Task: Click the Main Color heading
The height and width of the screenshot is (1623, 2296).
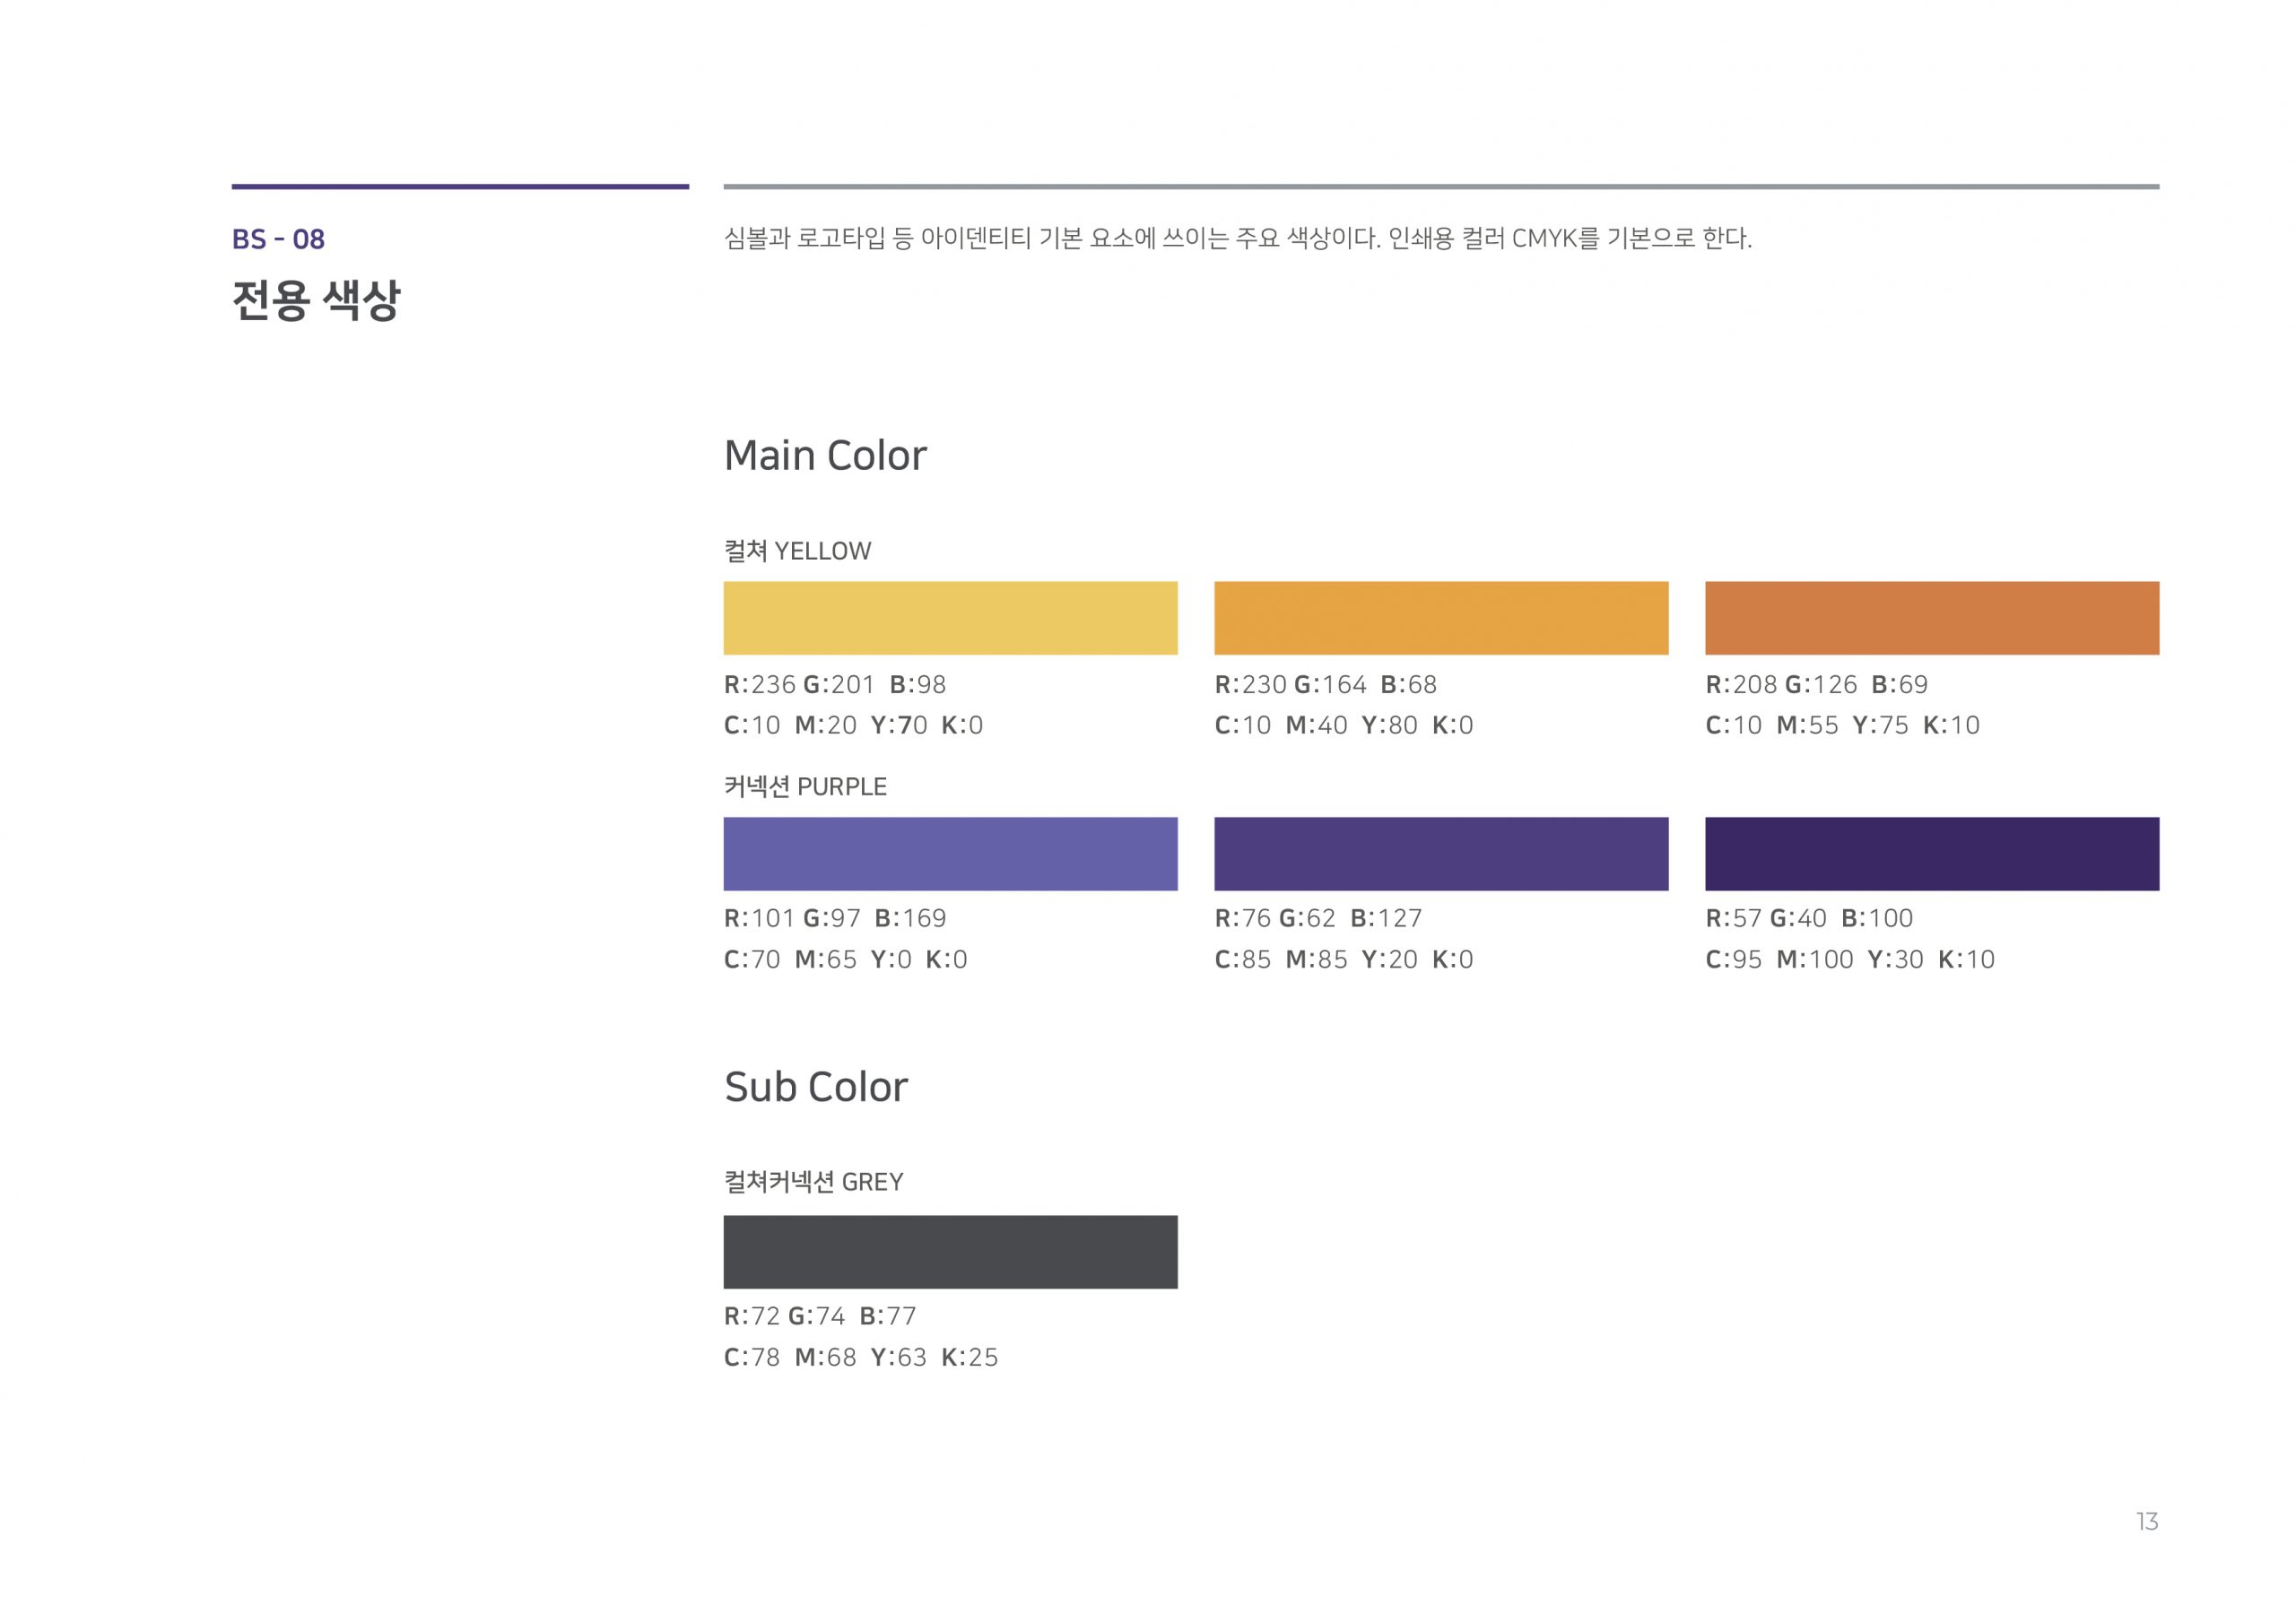Action: (825, 455)
